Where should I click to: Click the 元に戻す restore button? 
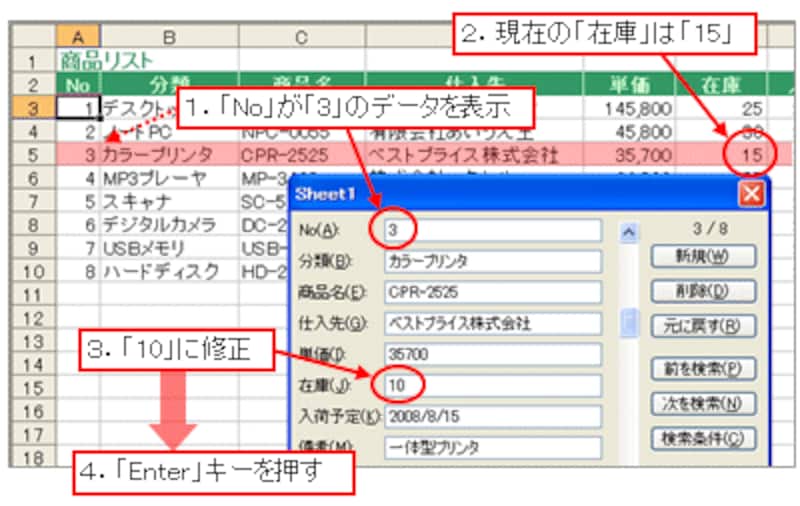(703, 325)
